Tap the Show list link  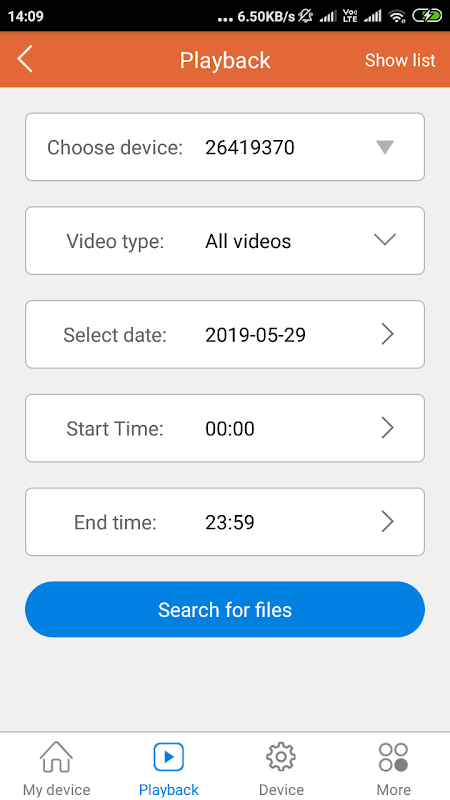400,60
